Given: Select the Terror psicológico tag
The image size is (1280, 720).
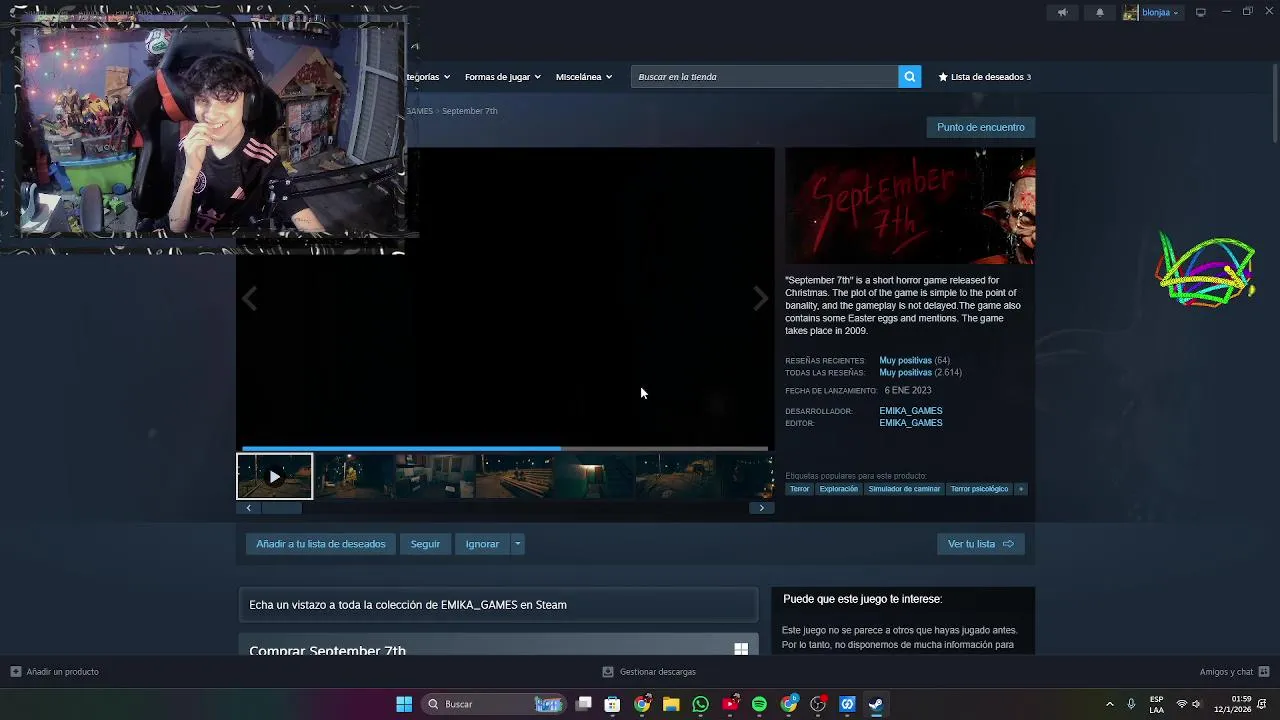Looking at the screenshot, I should click(x=979, y=489).
